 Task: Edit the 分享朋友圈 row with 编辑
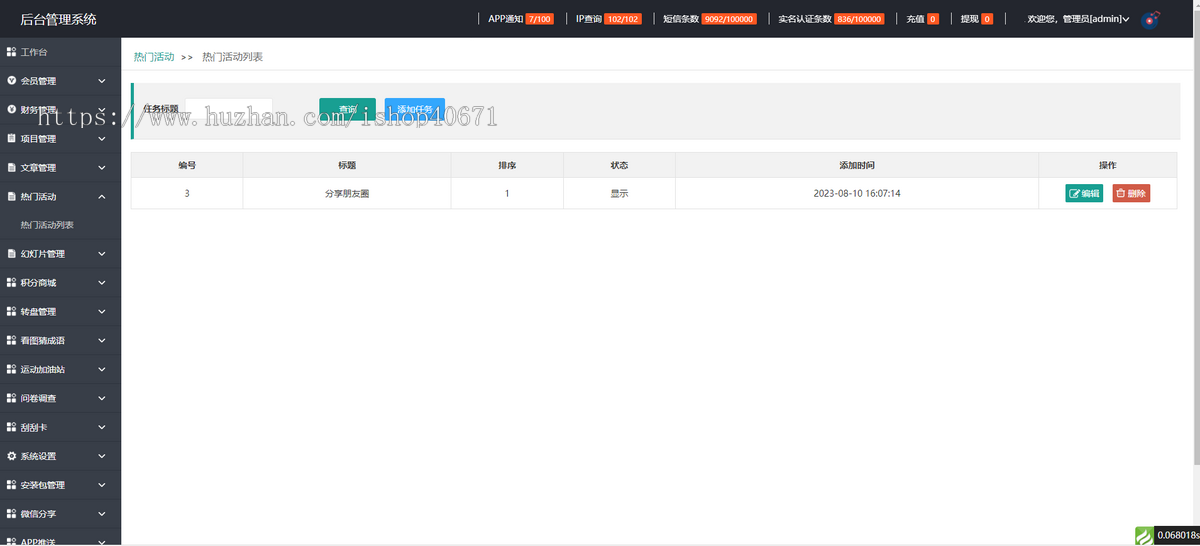1084,194
